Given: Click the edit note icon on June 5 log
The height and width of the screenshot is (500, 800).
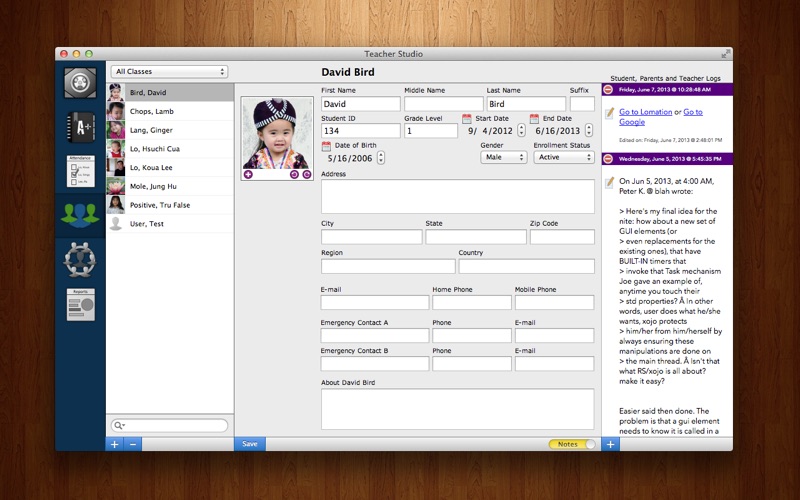Looking at the screenshot, I should click(610, 182).
